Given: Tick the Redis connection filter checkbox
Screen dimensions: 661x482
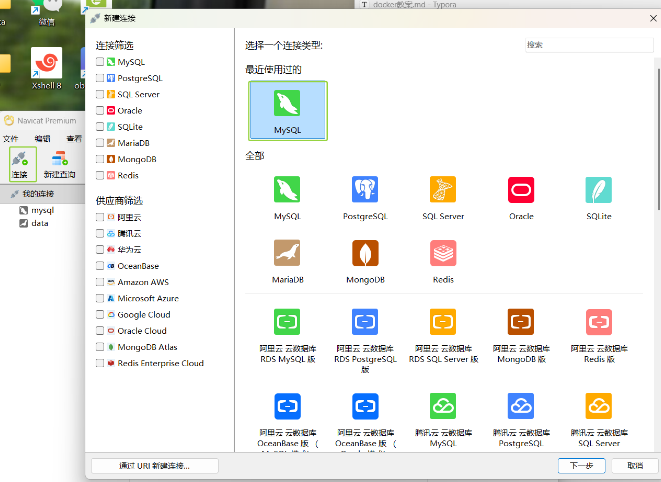Looking at the screenshot, I should pyautogui.click(x=100, y=175).
